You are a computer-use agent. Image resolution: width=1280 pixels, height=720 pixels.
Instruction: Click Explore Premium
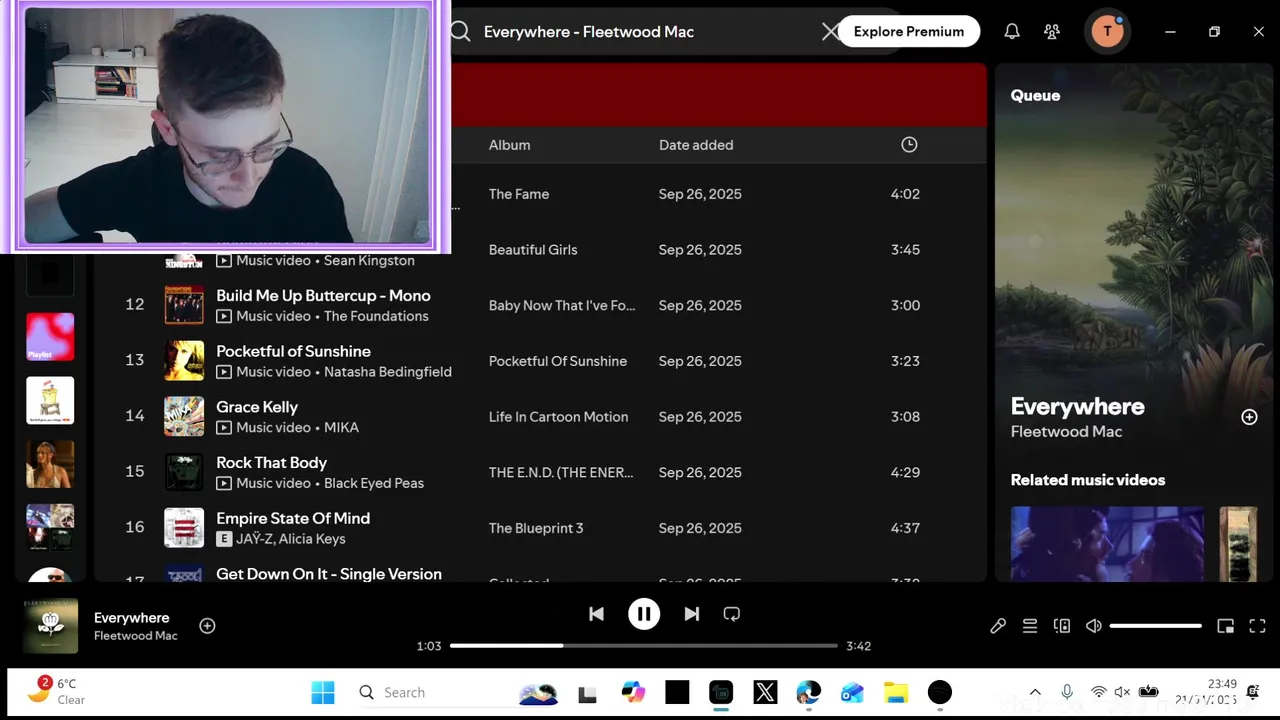[909, 31]
